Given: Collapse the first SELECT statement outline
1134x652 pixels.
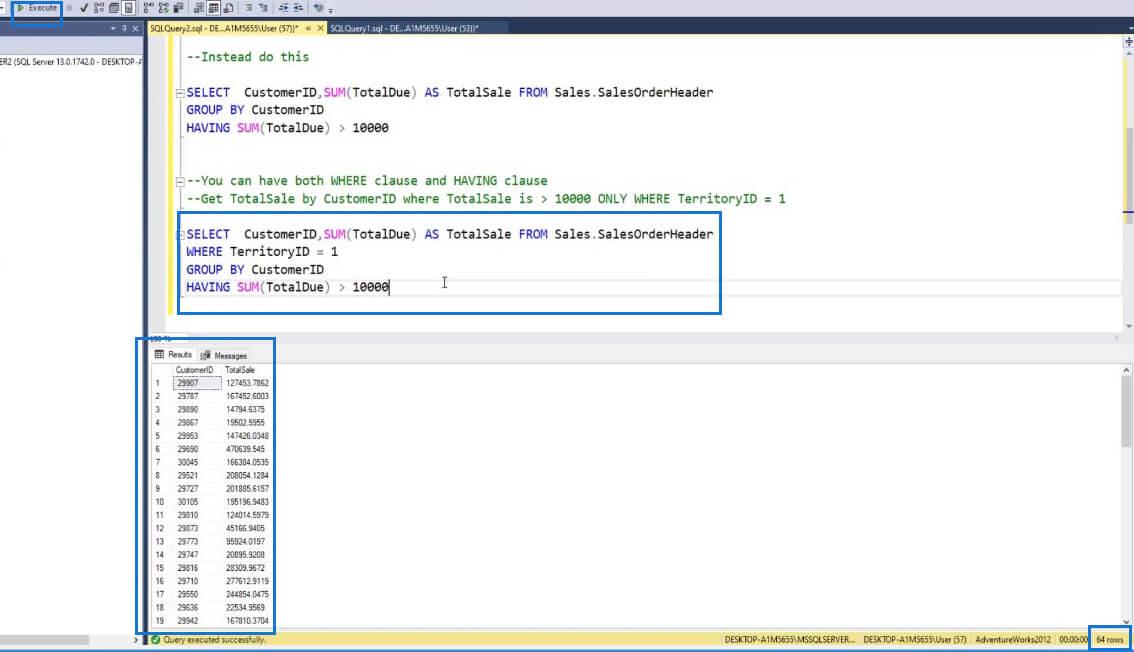Looking at the screenshot, I should tap(179, 93).
